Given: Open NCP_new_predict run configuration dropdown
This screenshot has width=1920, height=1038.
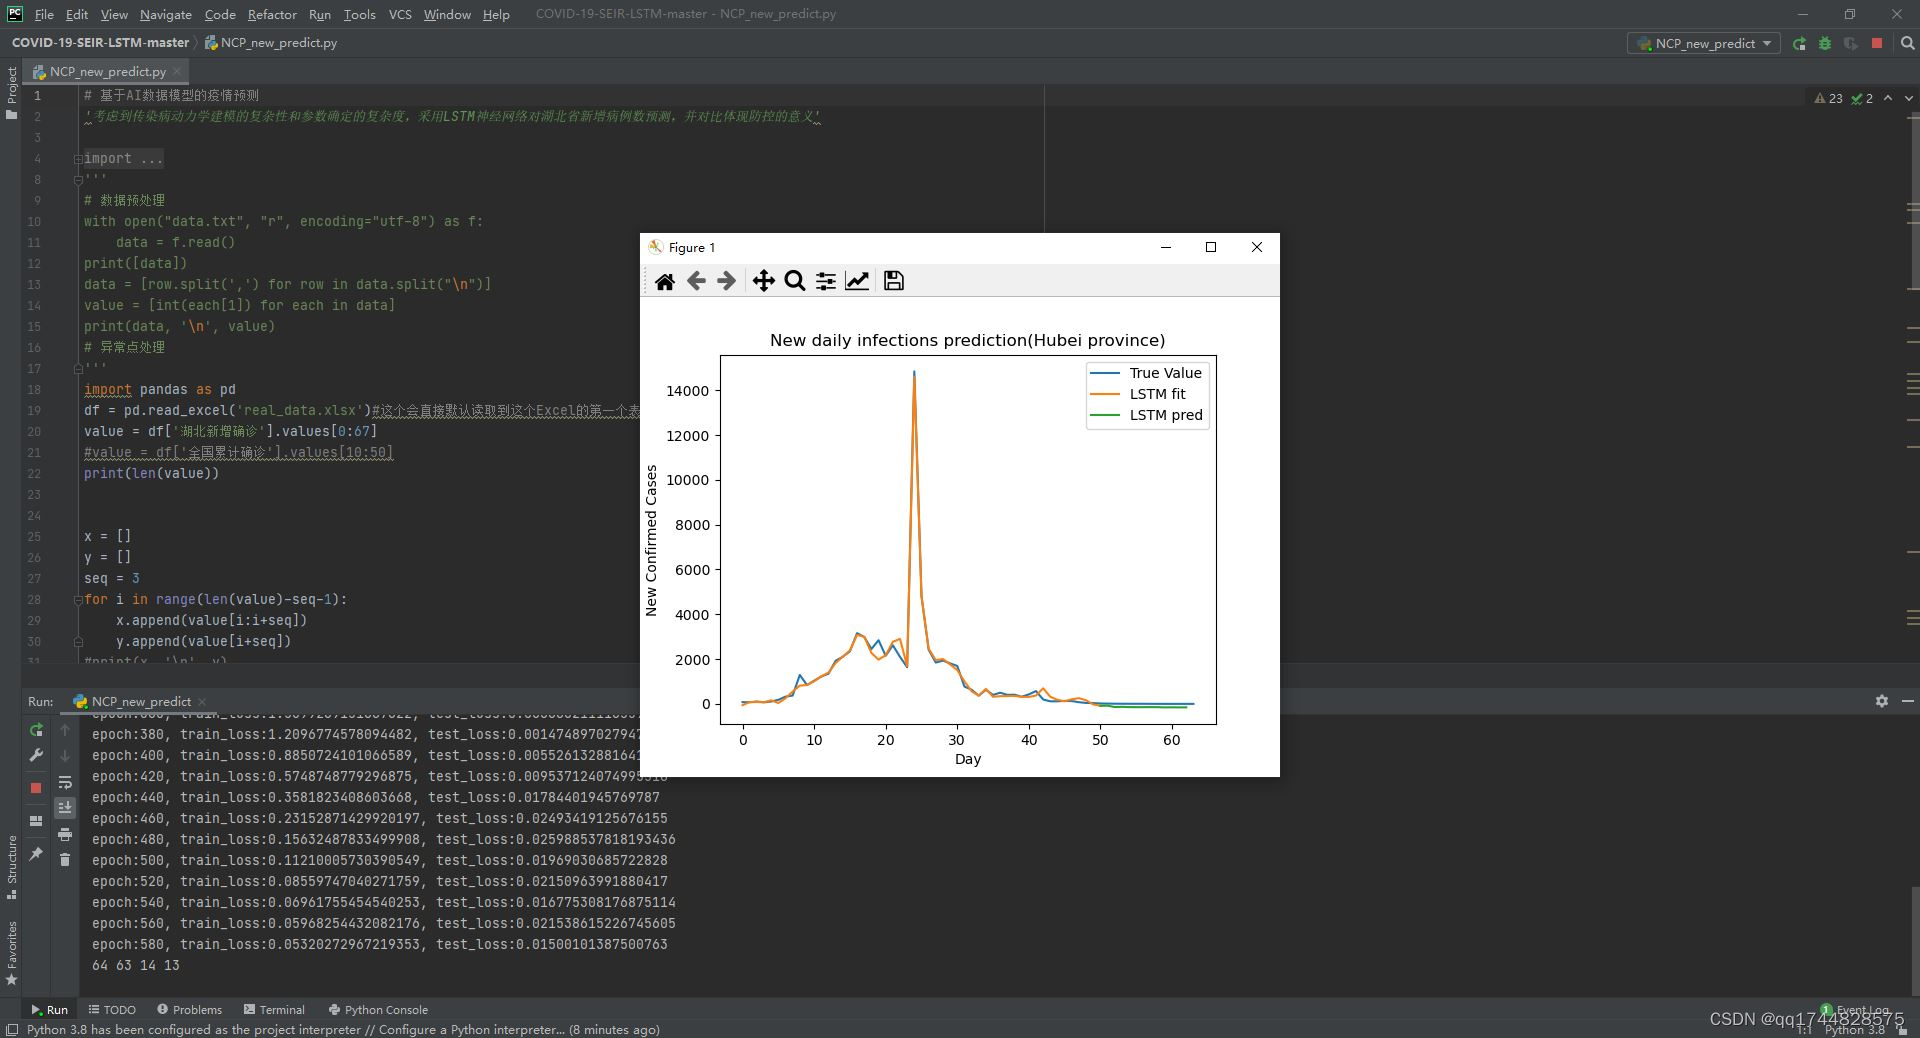Looking at the screenshot, I should pyautogui.click(x=1704, y=43).
